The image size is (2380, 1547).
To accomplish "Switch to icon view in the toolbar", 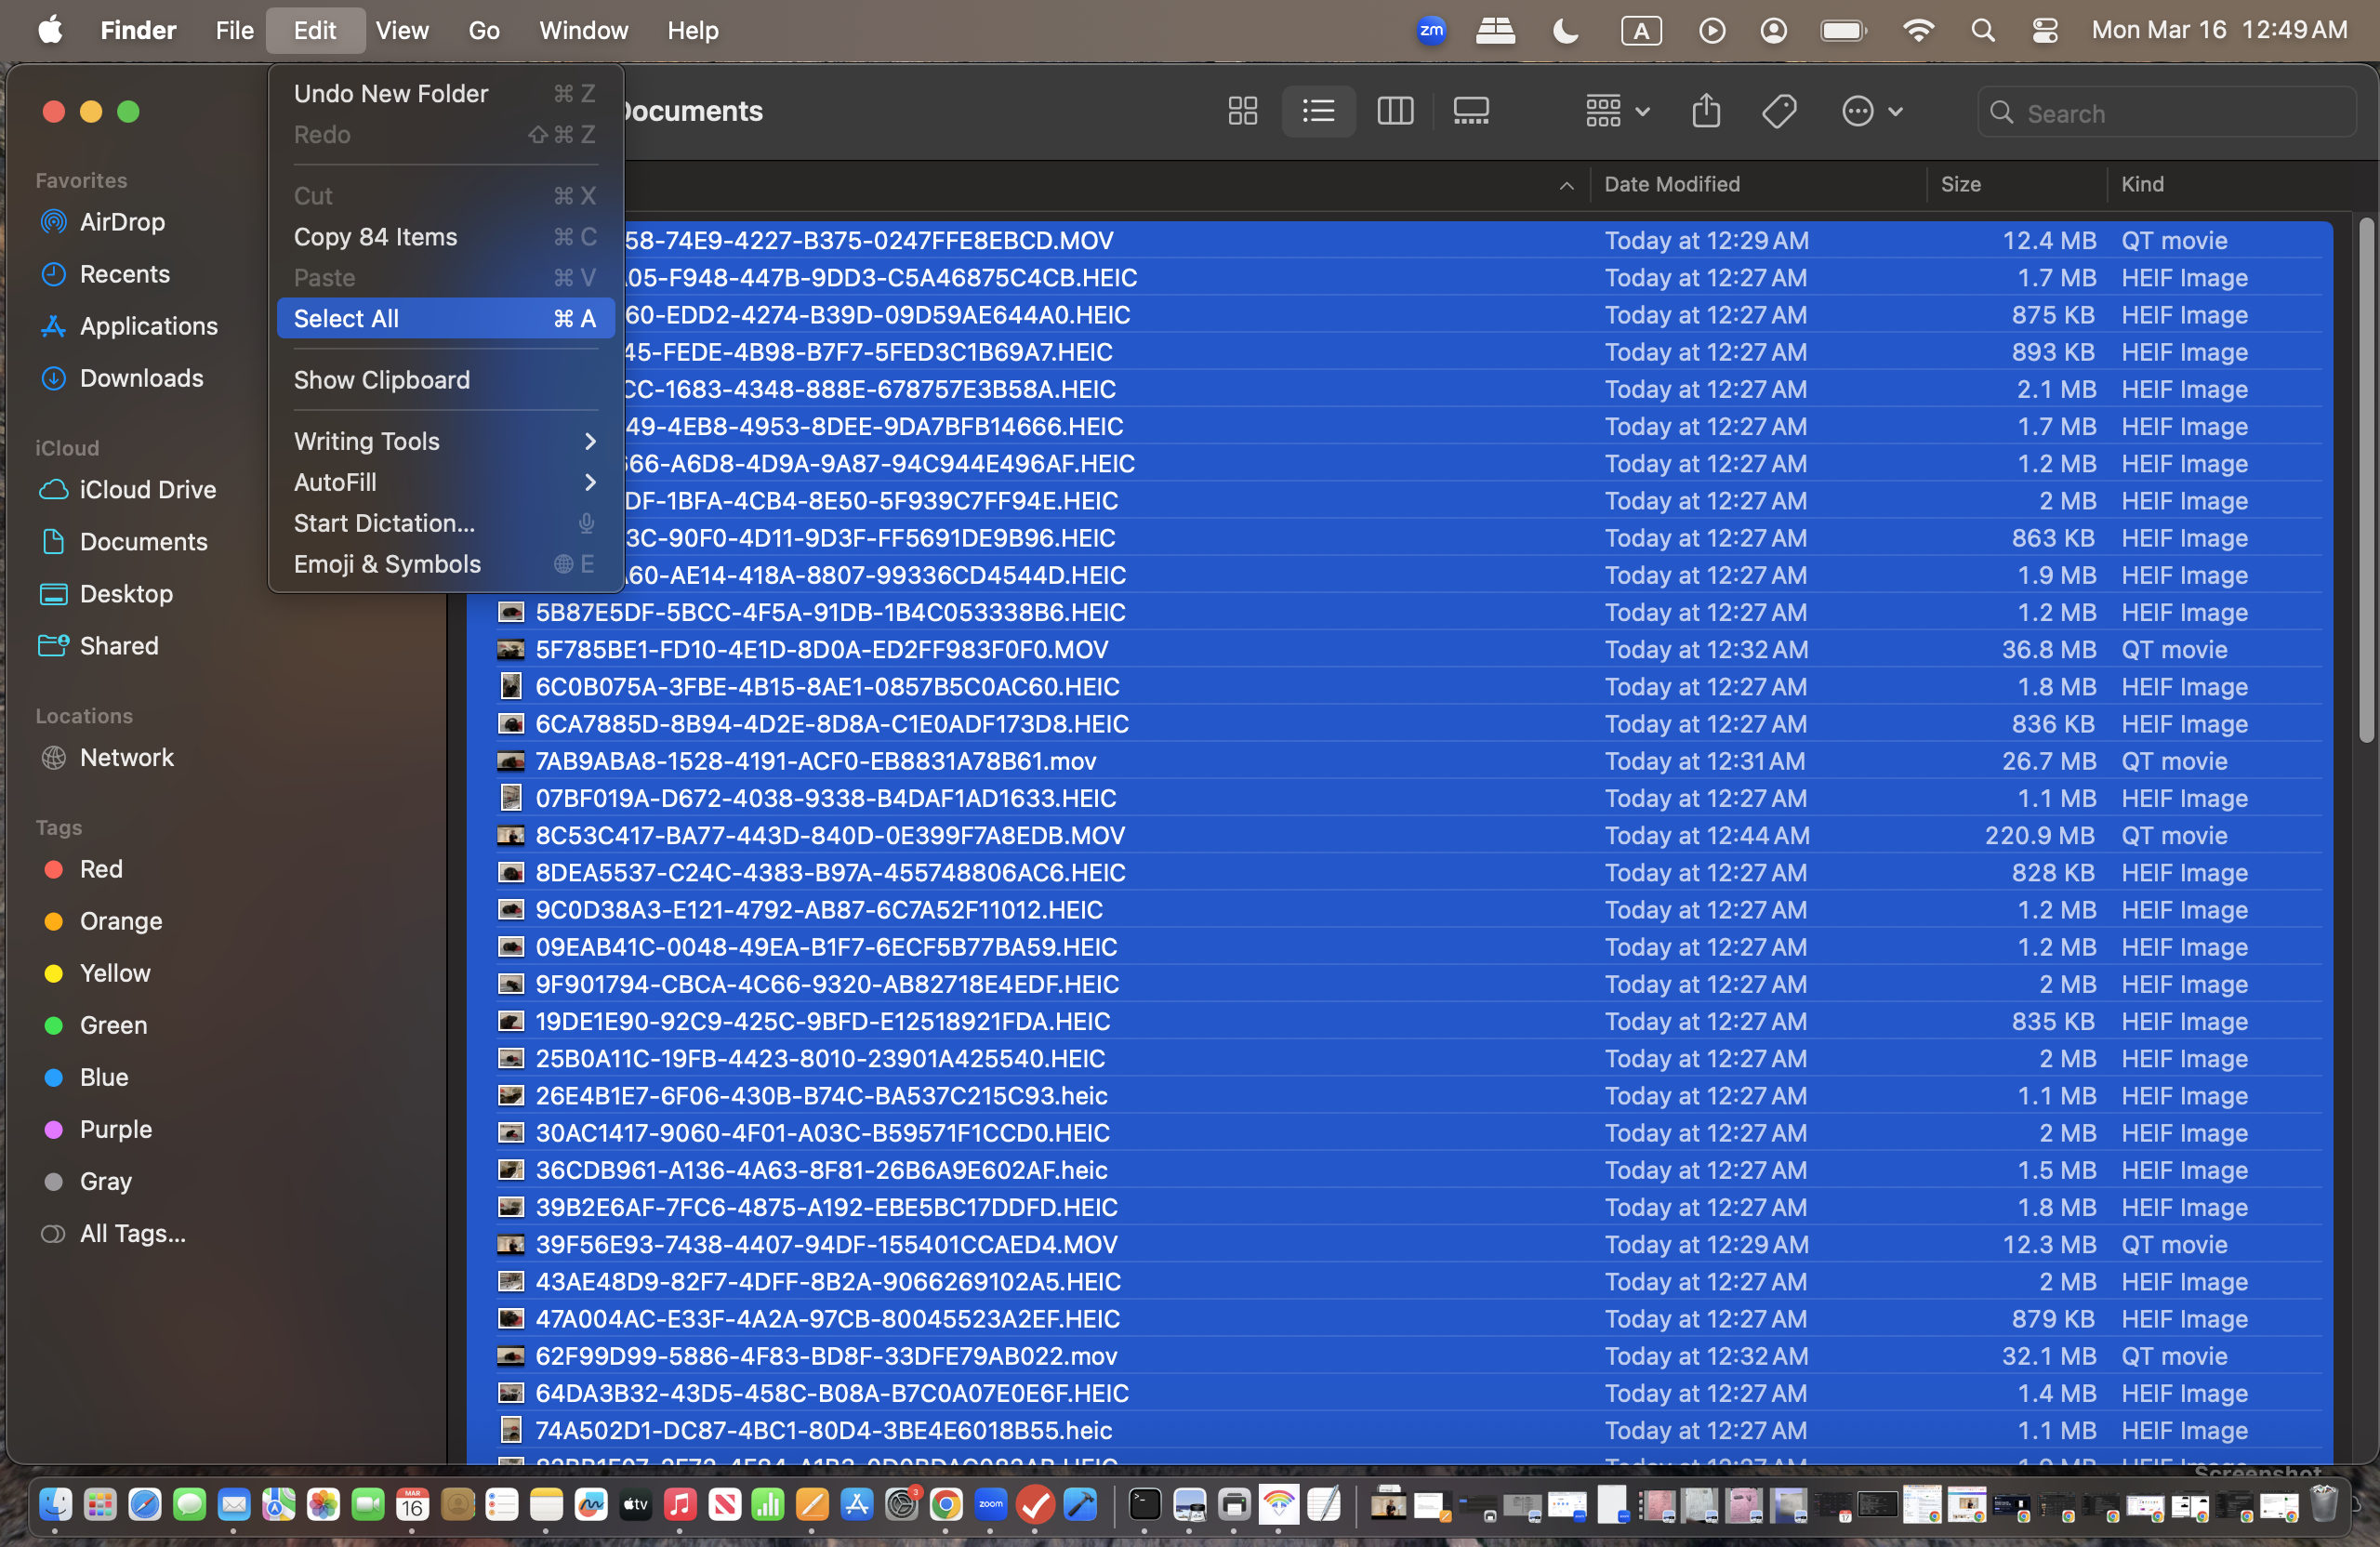I will [1241, 111].
